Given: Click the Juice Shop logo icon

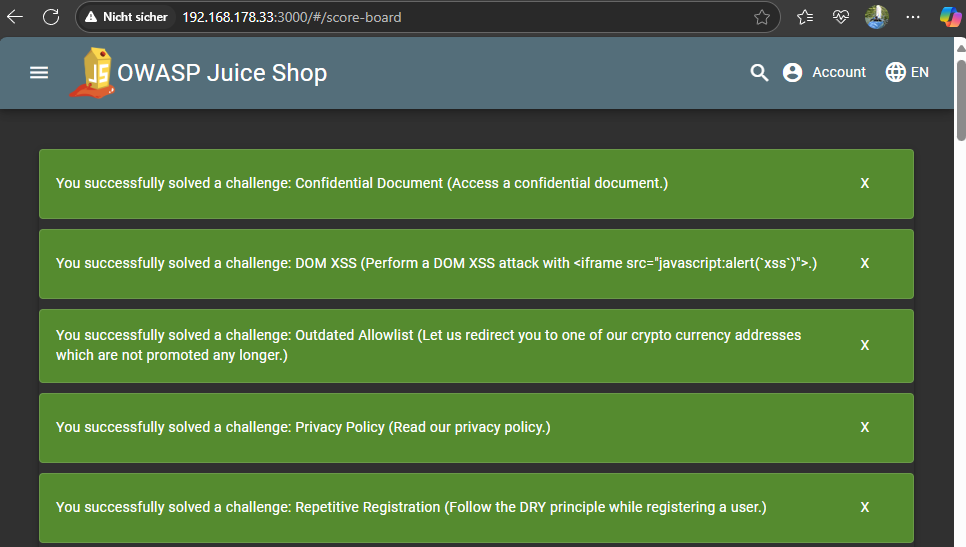Looking at the screenshot, I should [92, 72].
